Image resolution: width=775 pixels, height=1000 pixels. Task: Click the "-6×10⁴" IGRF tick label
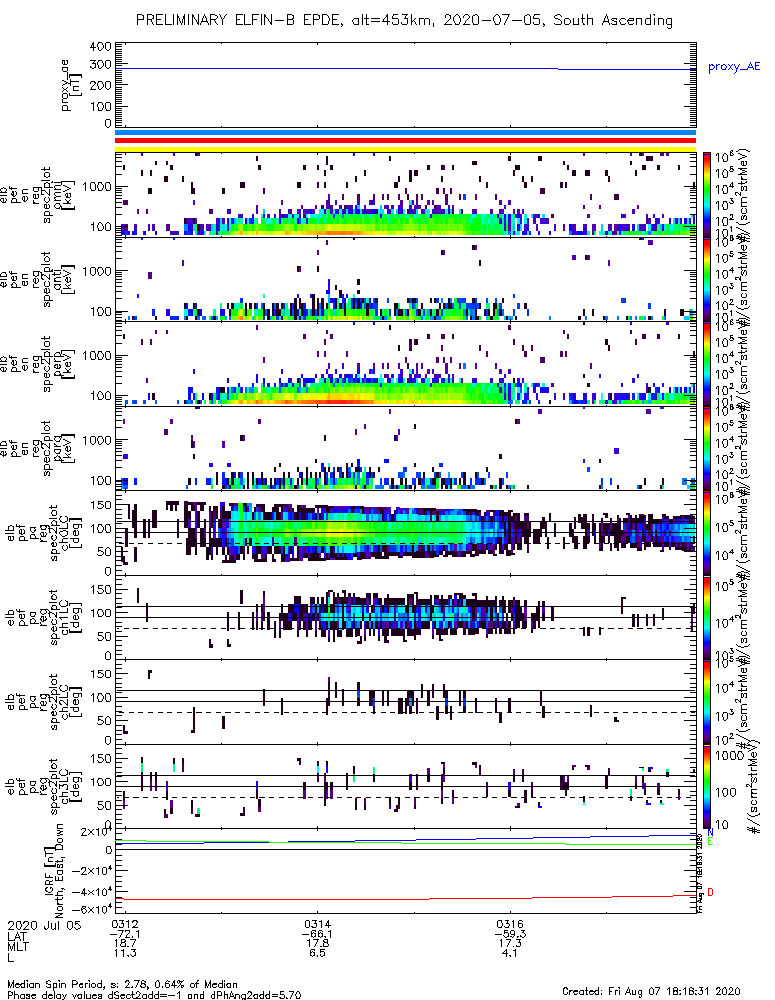point(90,909)
